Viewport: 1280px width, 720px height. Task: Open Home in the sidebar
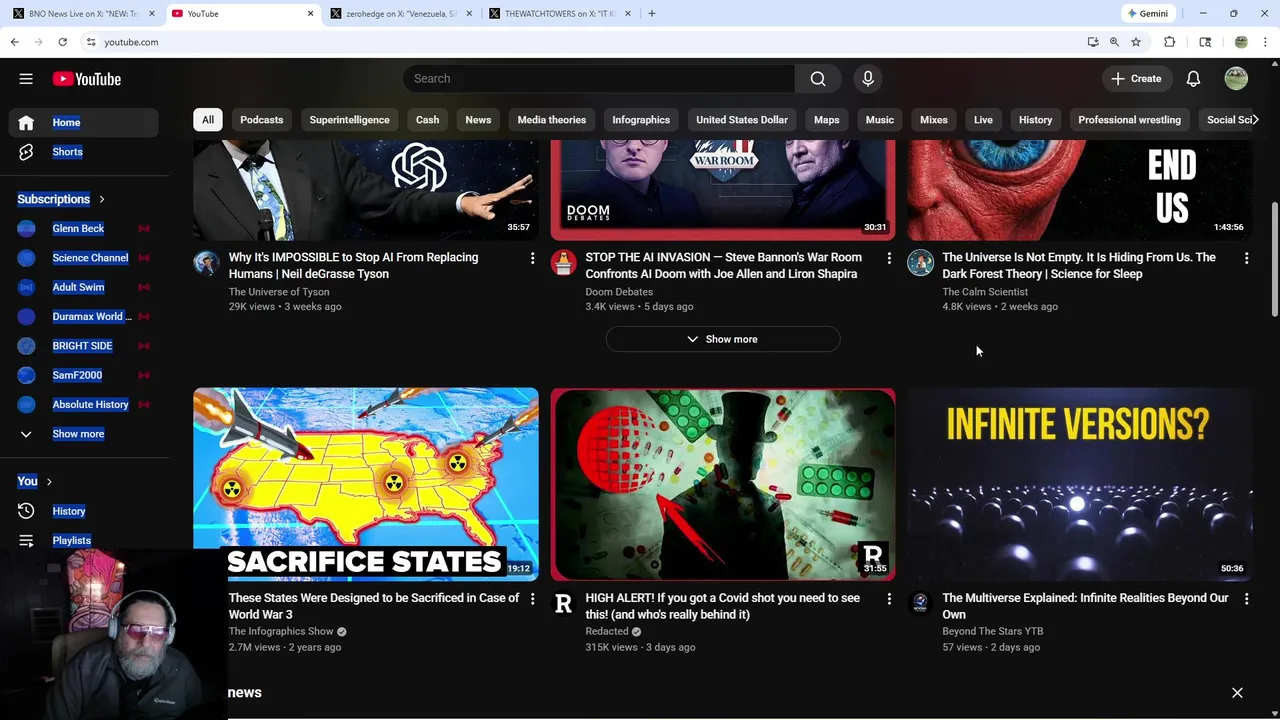(x=84, y=122)
